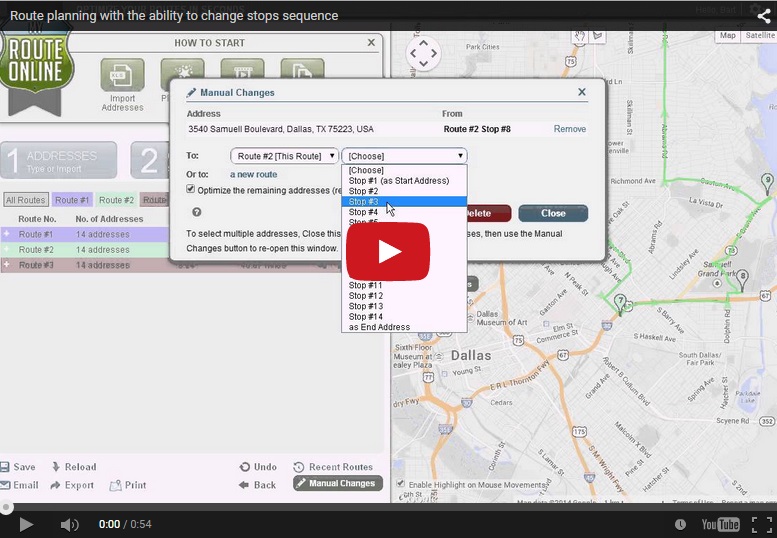The width and height of the screenshot is (777, 538).
Task: Play the video using the red YouTube button
Action: click(x=388, y=251)
